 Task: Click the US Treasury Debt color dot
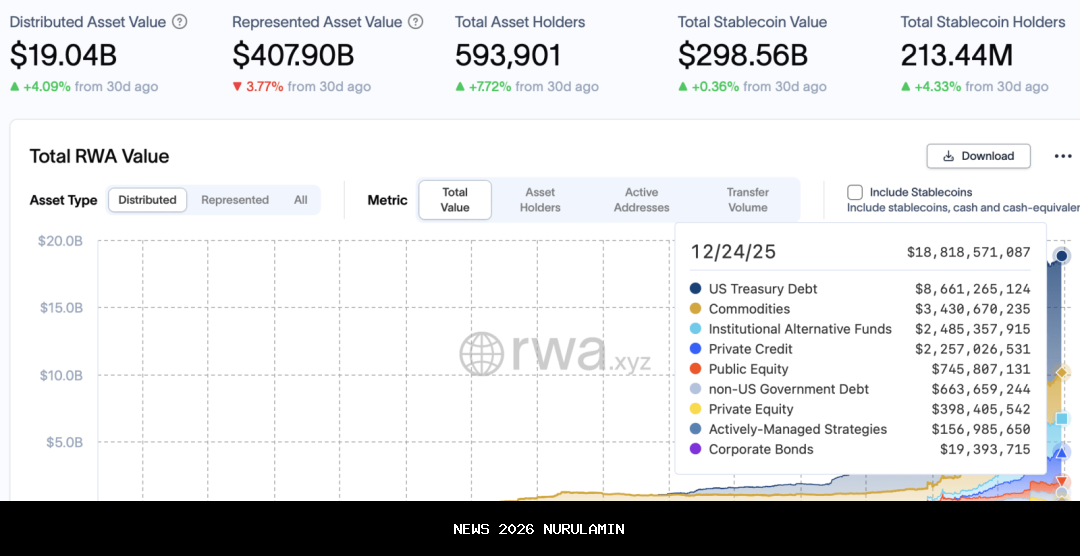pos(696,289)
